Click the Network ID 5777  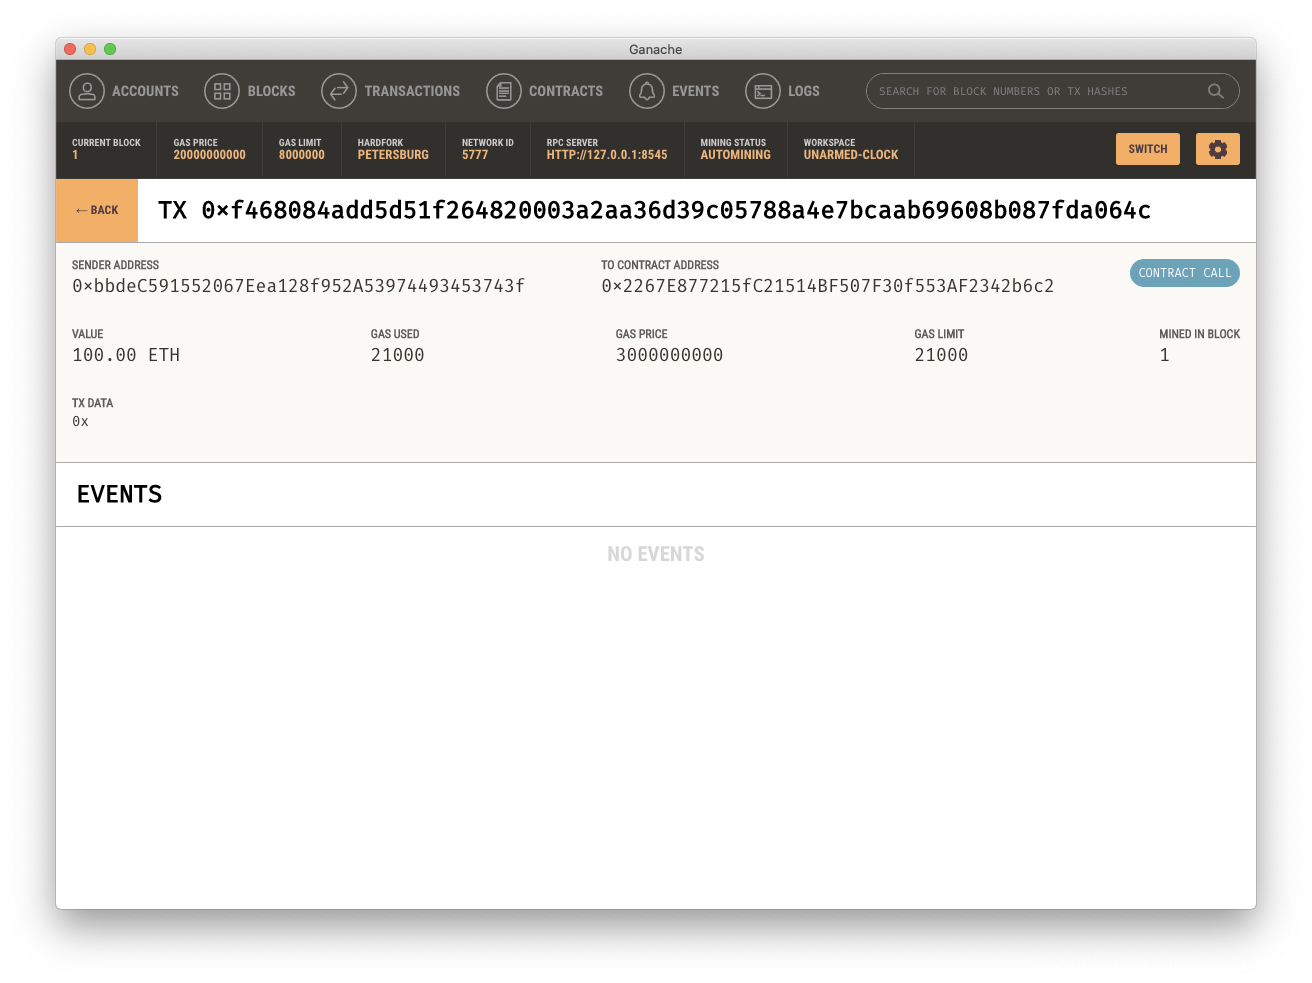pyautogui.click(x=475, y=155)
